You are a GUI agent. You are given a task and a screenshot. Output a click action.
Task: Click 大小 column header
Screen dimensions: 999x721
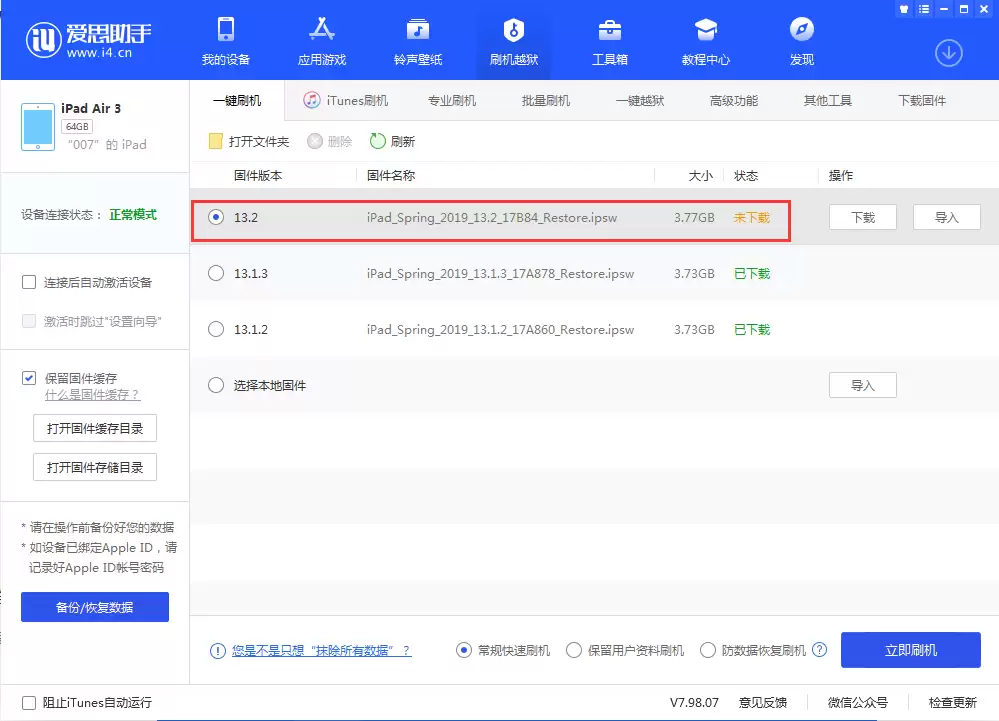(700, 176)
